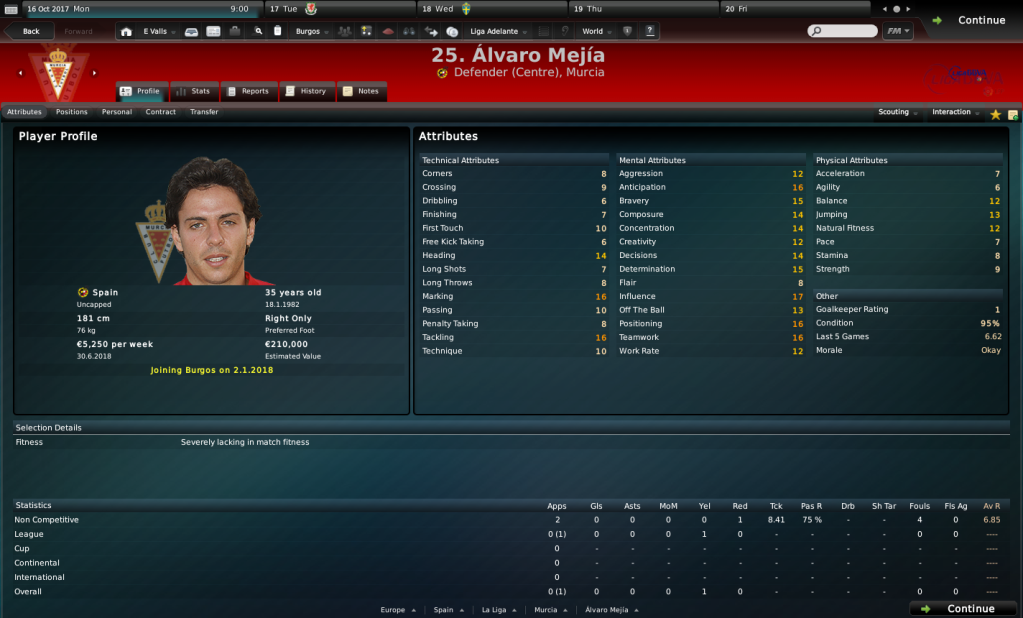This screenshot has height=618, width=1023.
Task: Open the help question mark icon
Action: click(650, 31)
